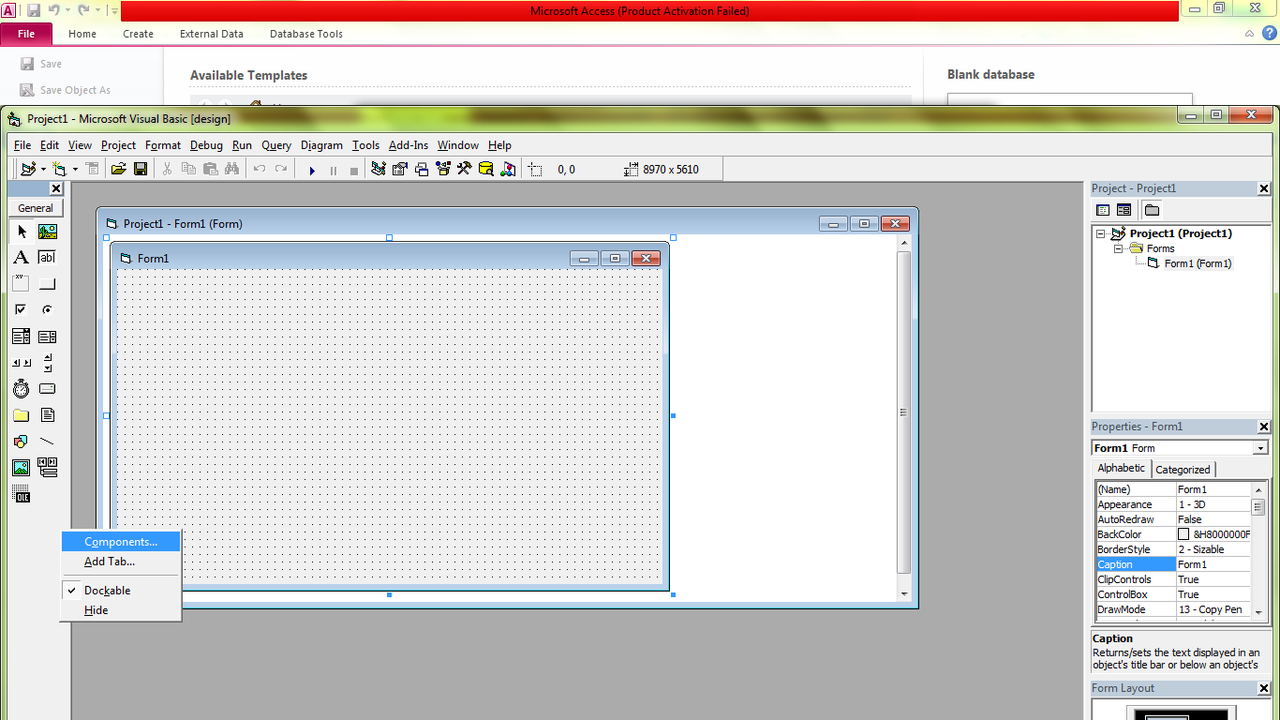Image resolution: width=1280 pixels, height=720 pixels.
Task: Open the Menu Editor from toolbar
Action: [x=92, y=169]
